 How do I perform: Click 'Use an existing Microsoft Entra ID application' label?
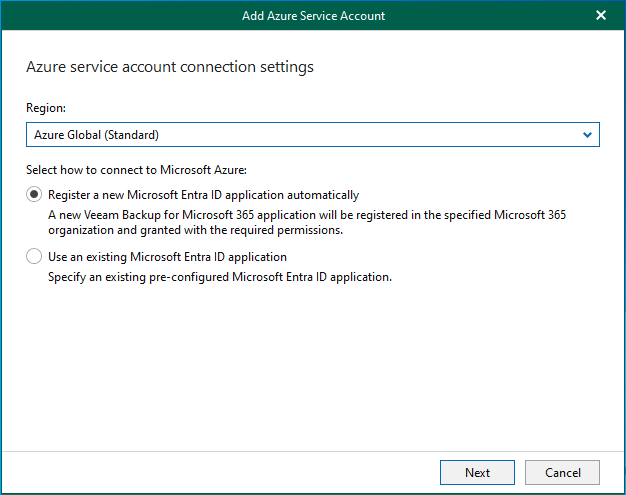pos(167,257)
